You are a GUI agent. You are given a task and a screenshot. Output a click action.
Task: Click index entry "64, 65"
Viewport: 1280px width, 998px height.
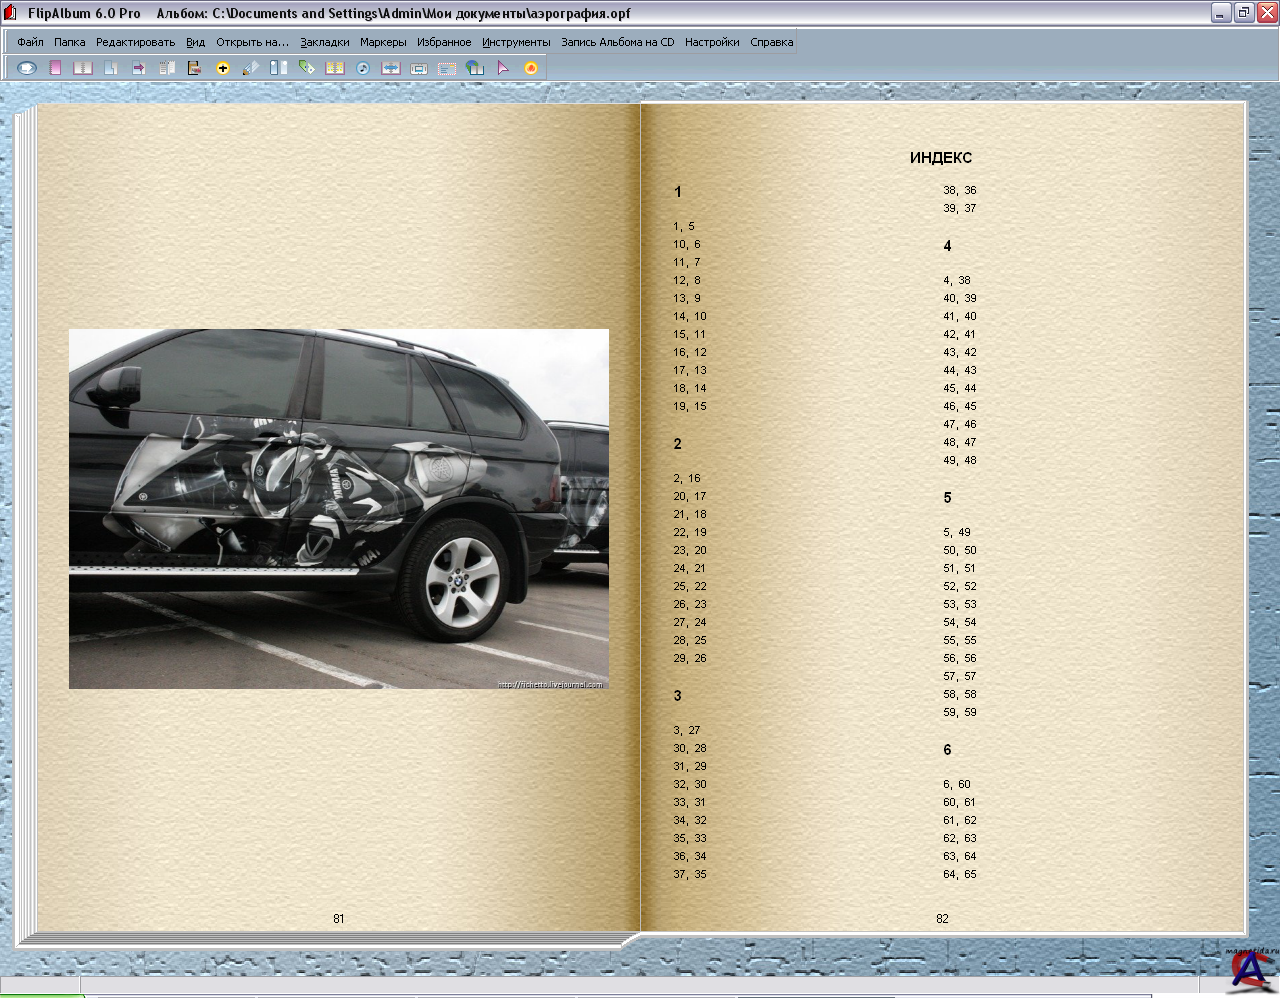[959, 874]
